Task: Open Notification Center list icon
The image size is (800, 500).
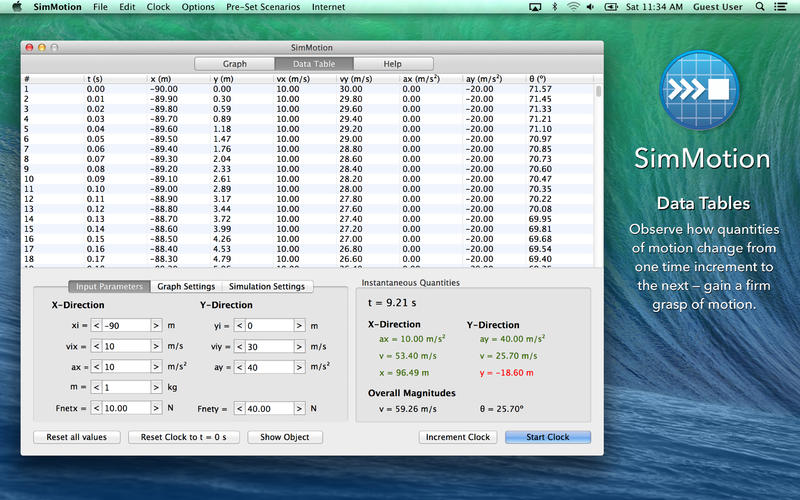Action: click(780, 7)
